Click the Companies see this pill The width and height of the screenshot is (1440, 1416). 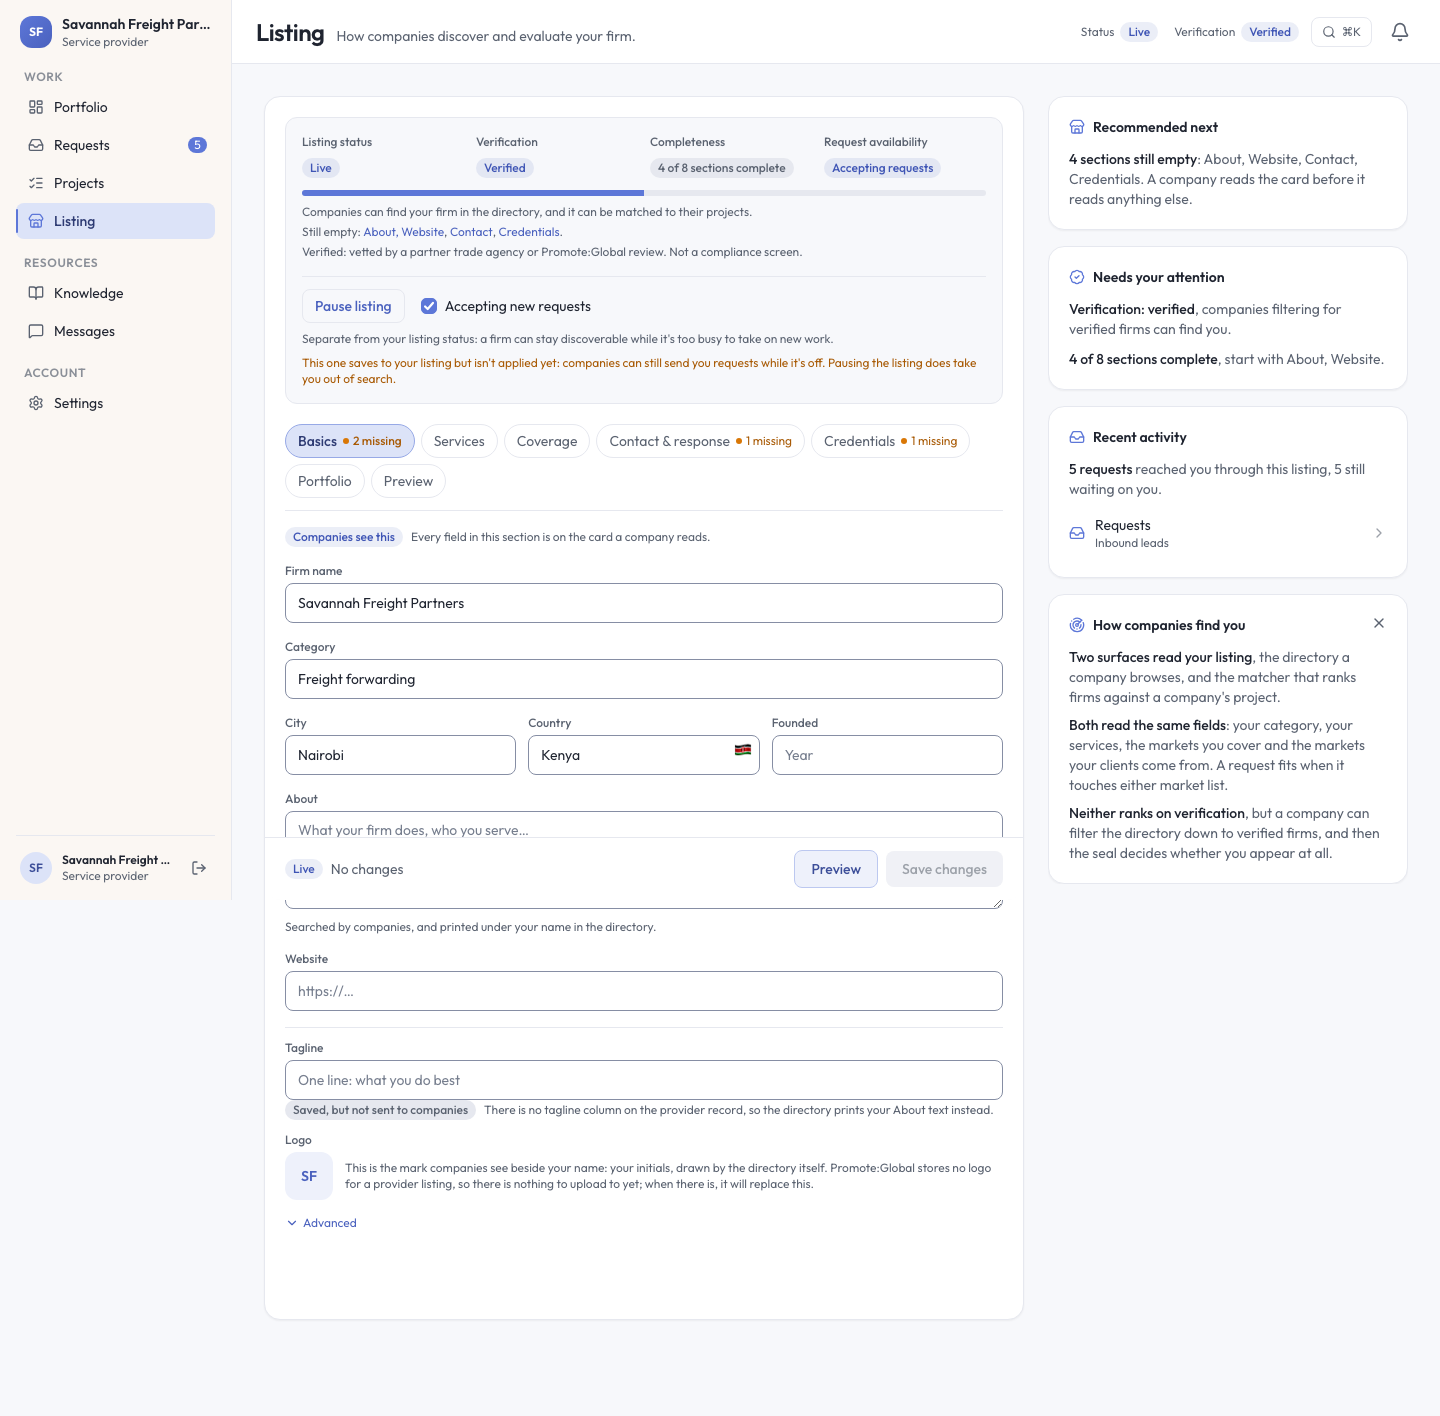(x=344, y=537)
